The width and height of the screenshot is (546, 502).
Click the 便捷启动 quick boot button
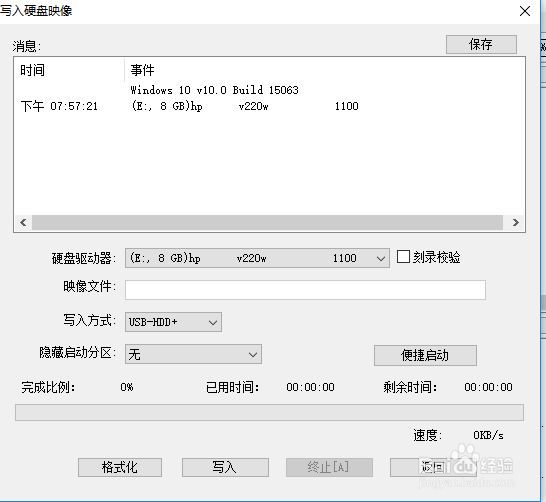(425, 355)
